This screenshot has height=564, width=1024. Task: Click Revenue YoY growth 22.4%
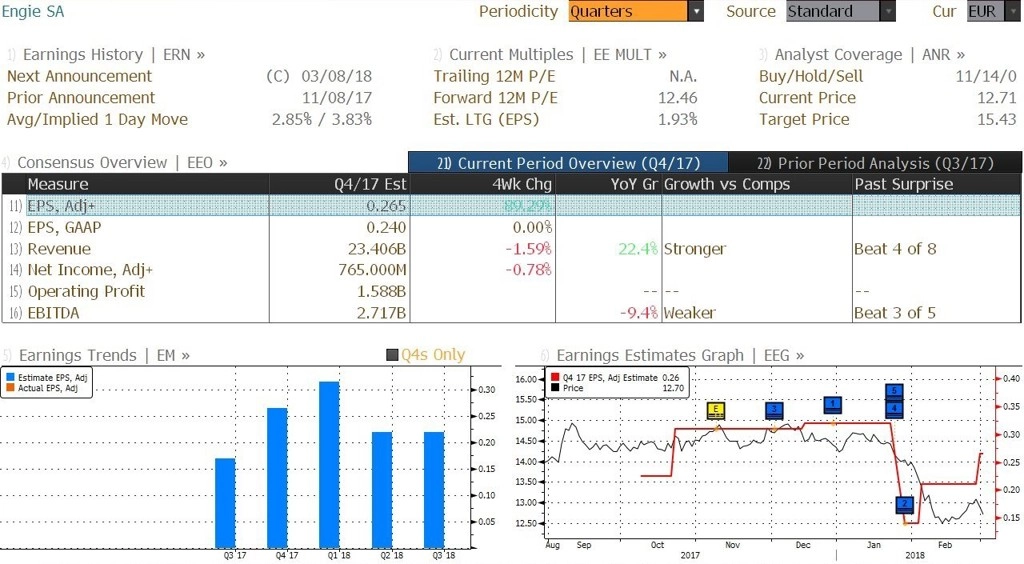pyautogui.click(x=638, y=249)
